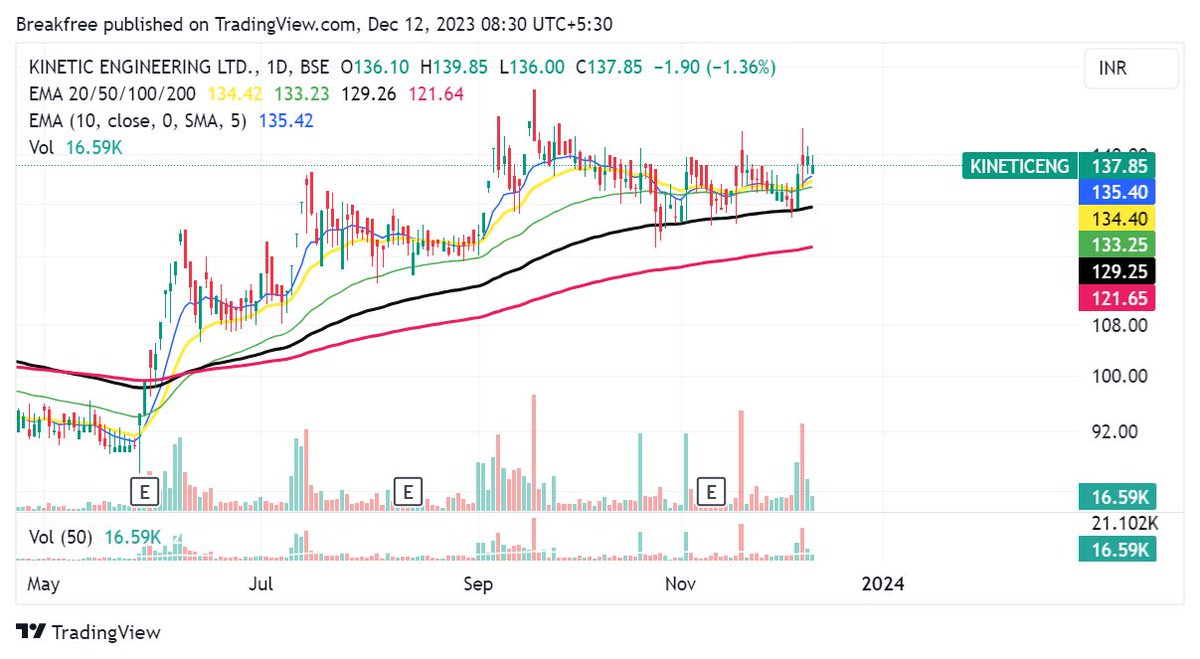Click the earnings "E" marker below June candles
The width and height of the screenshot is (1200, 659).
pyautogui.click(x=144, y=491)
